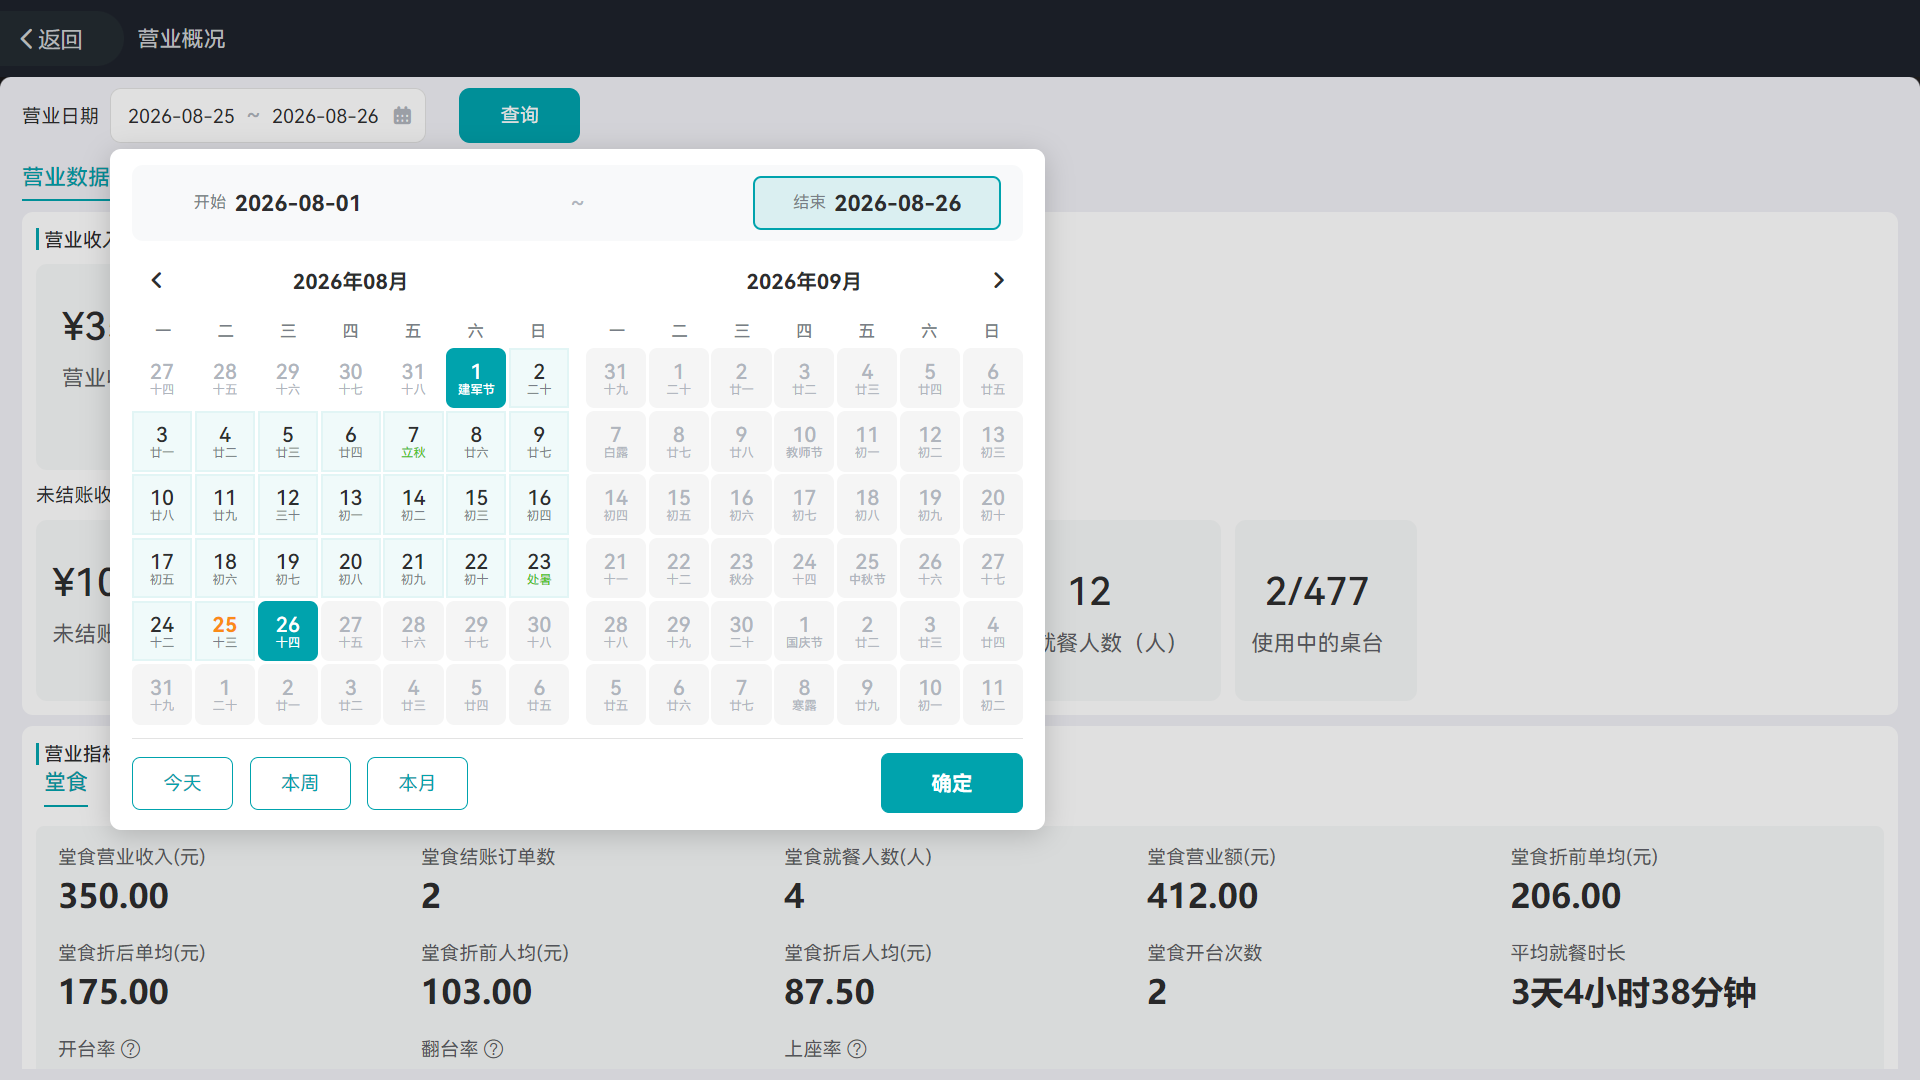Show help for 开台率
This screenshot has width=1920, height=1080.
coord(131,1049)
